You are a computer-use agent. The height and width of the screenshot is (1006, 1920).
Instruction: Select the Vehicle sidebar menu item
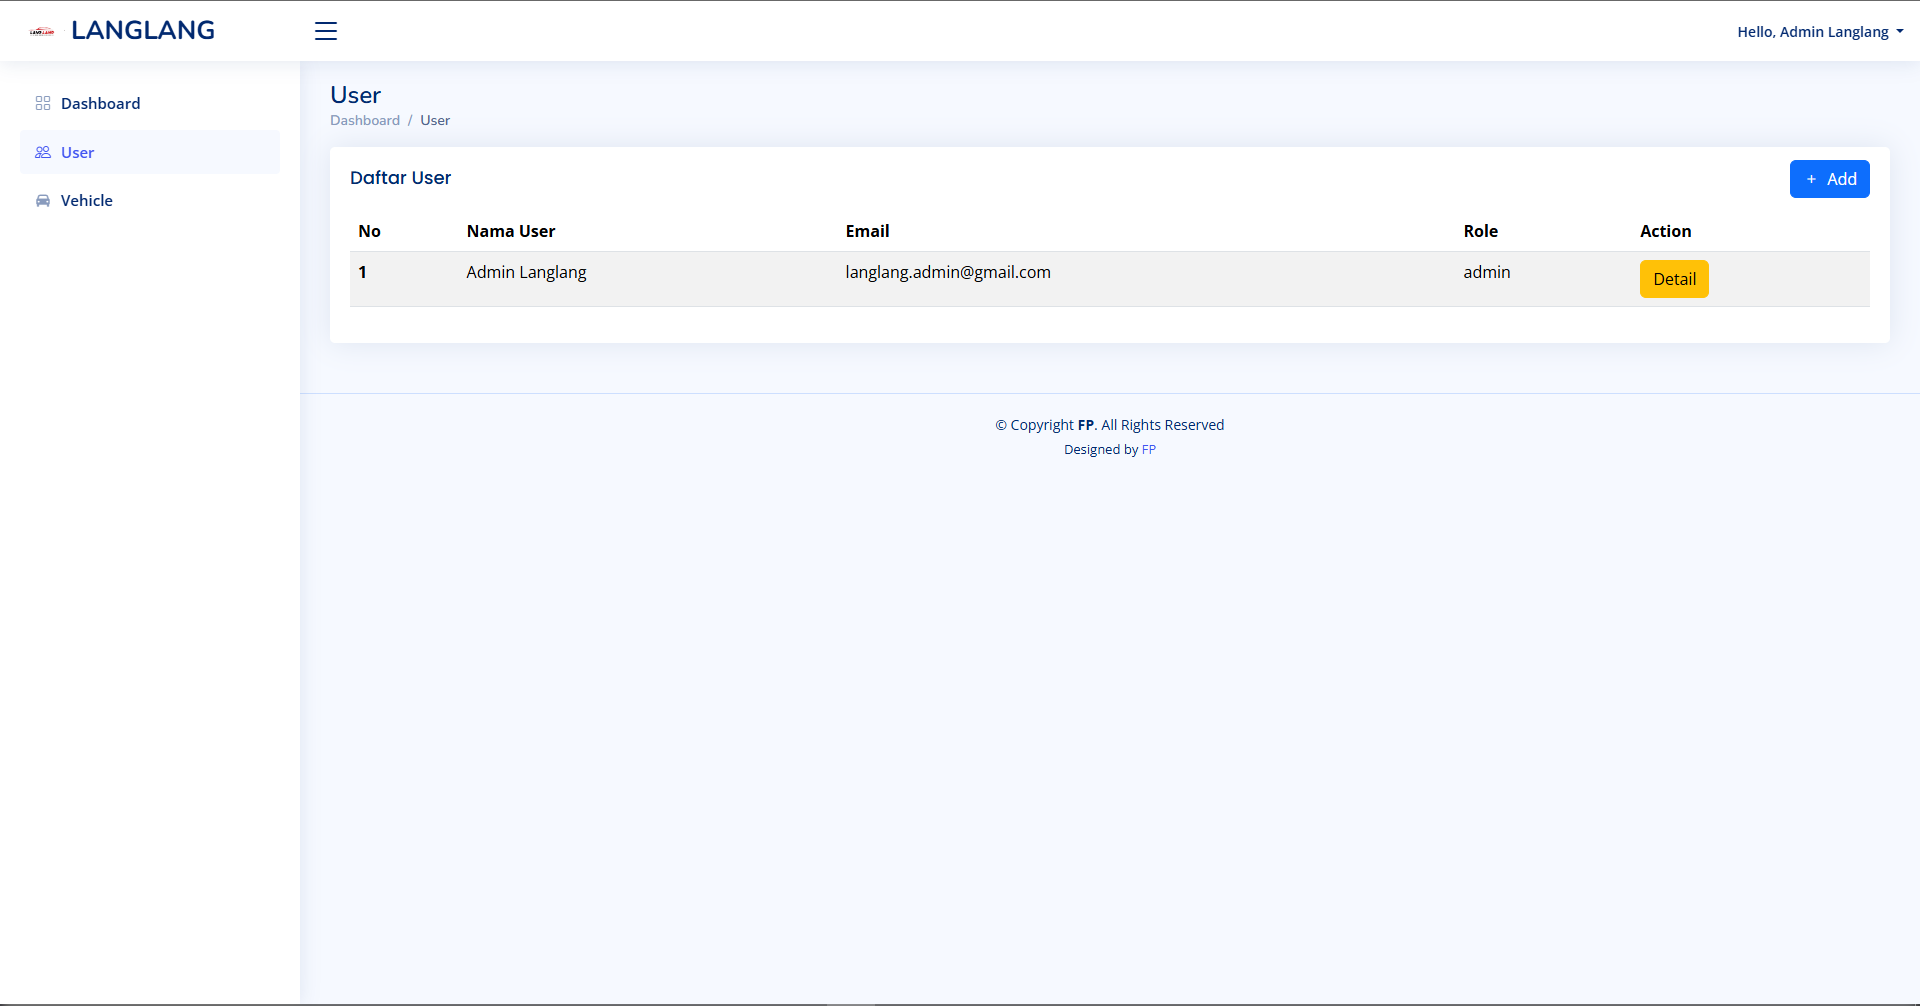tap(87, 201)
